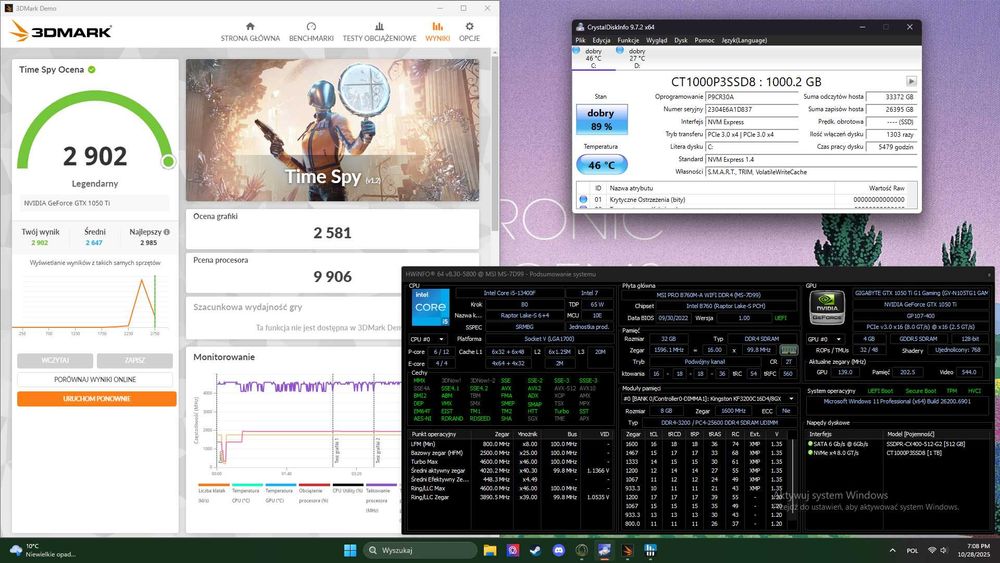Click next disk arrow in CrystalDiskInfo
The width and height of the screenshot is (1000, 563).
(911, 82)
